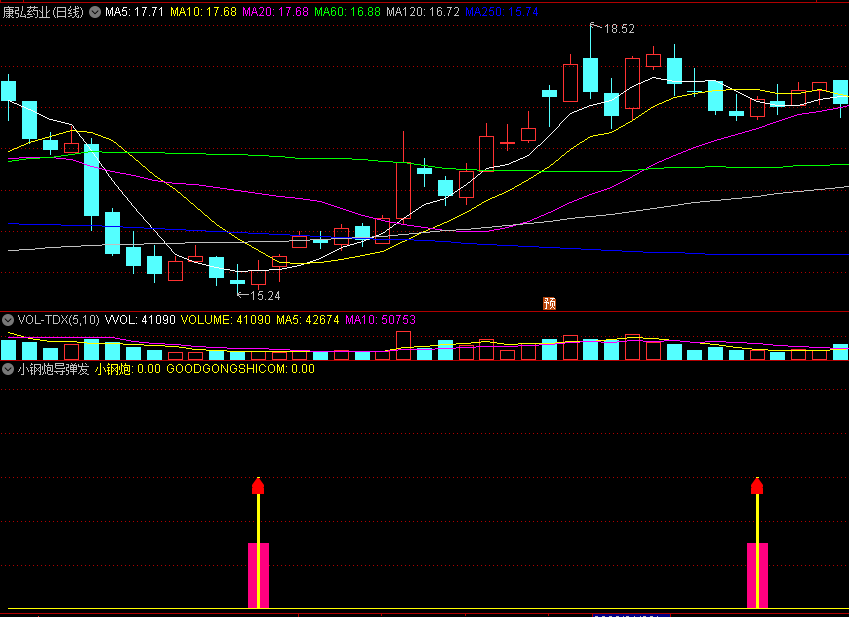Click the MA60: 16.88 label
Screen dimensions: 849x617
[x=348, y=12]
